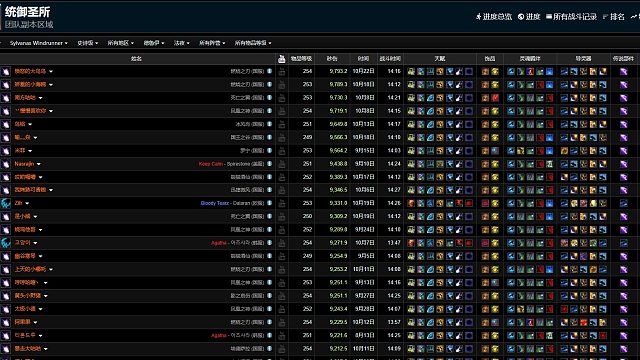The image size is (640, 360).
Task: Click the first conduit icon in the 9,438.8 row
Action: [564, 164]
